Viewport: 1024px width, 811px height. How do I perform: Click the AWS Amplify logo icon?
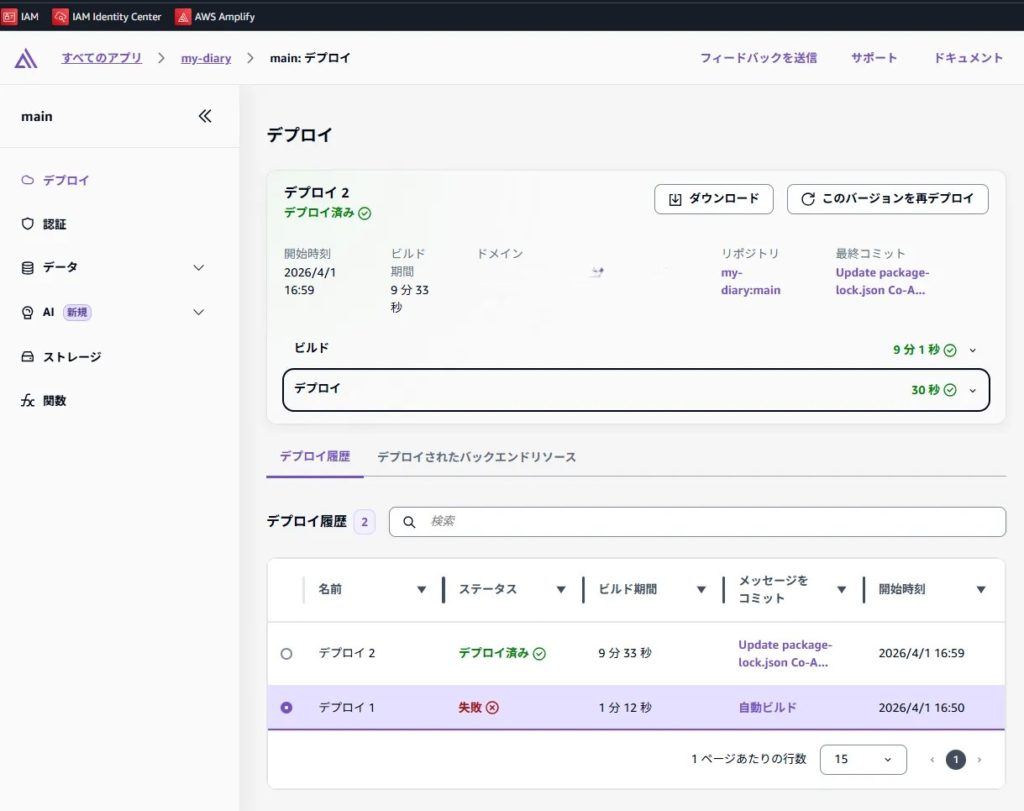click(26, 58)
